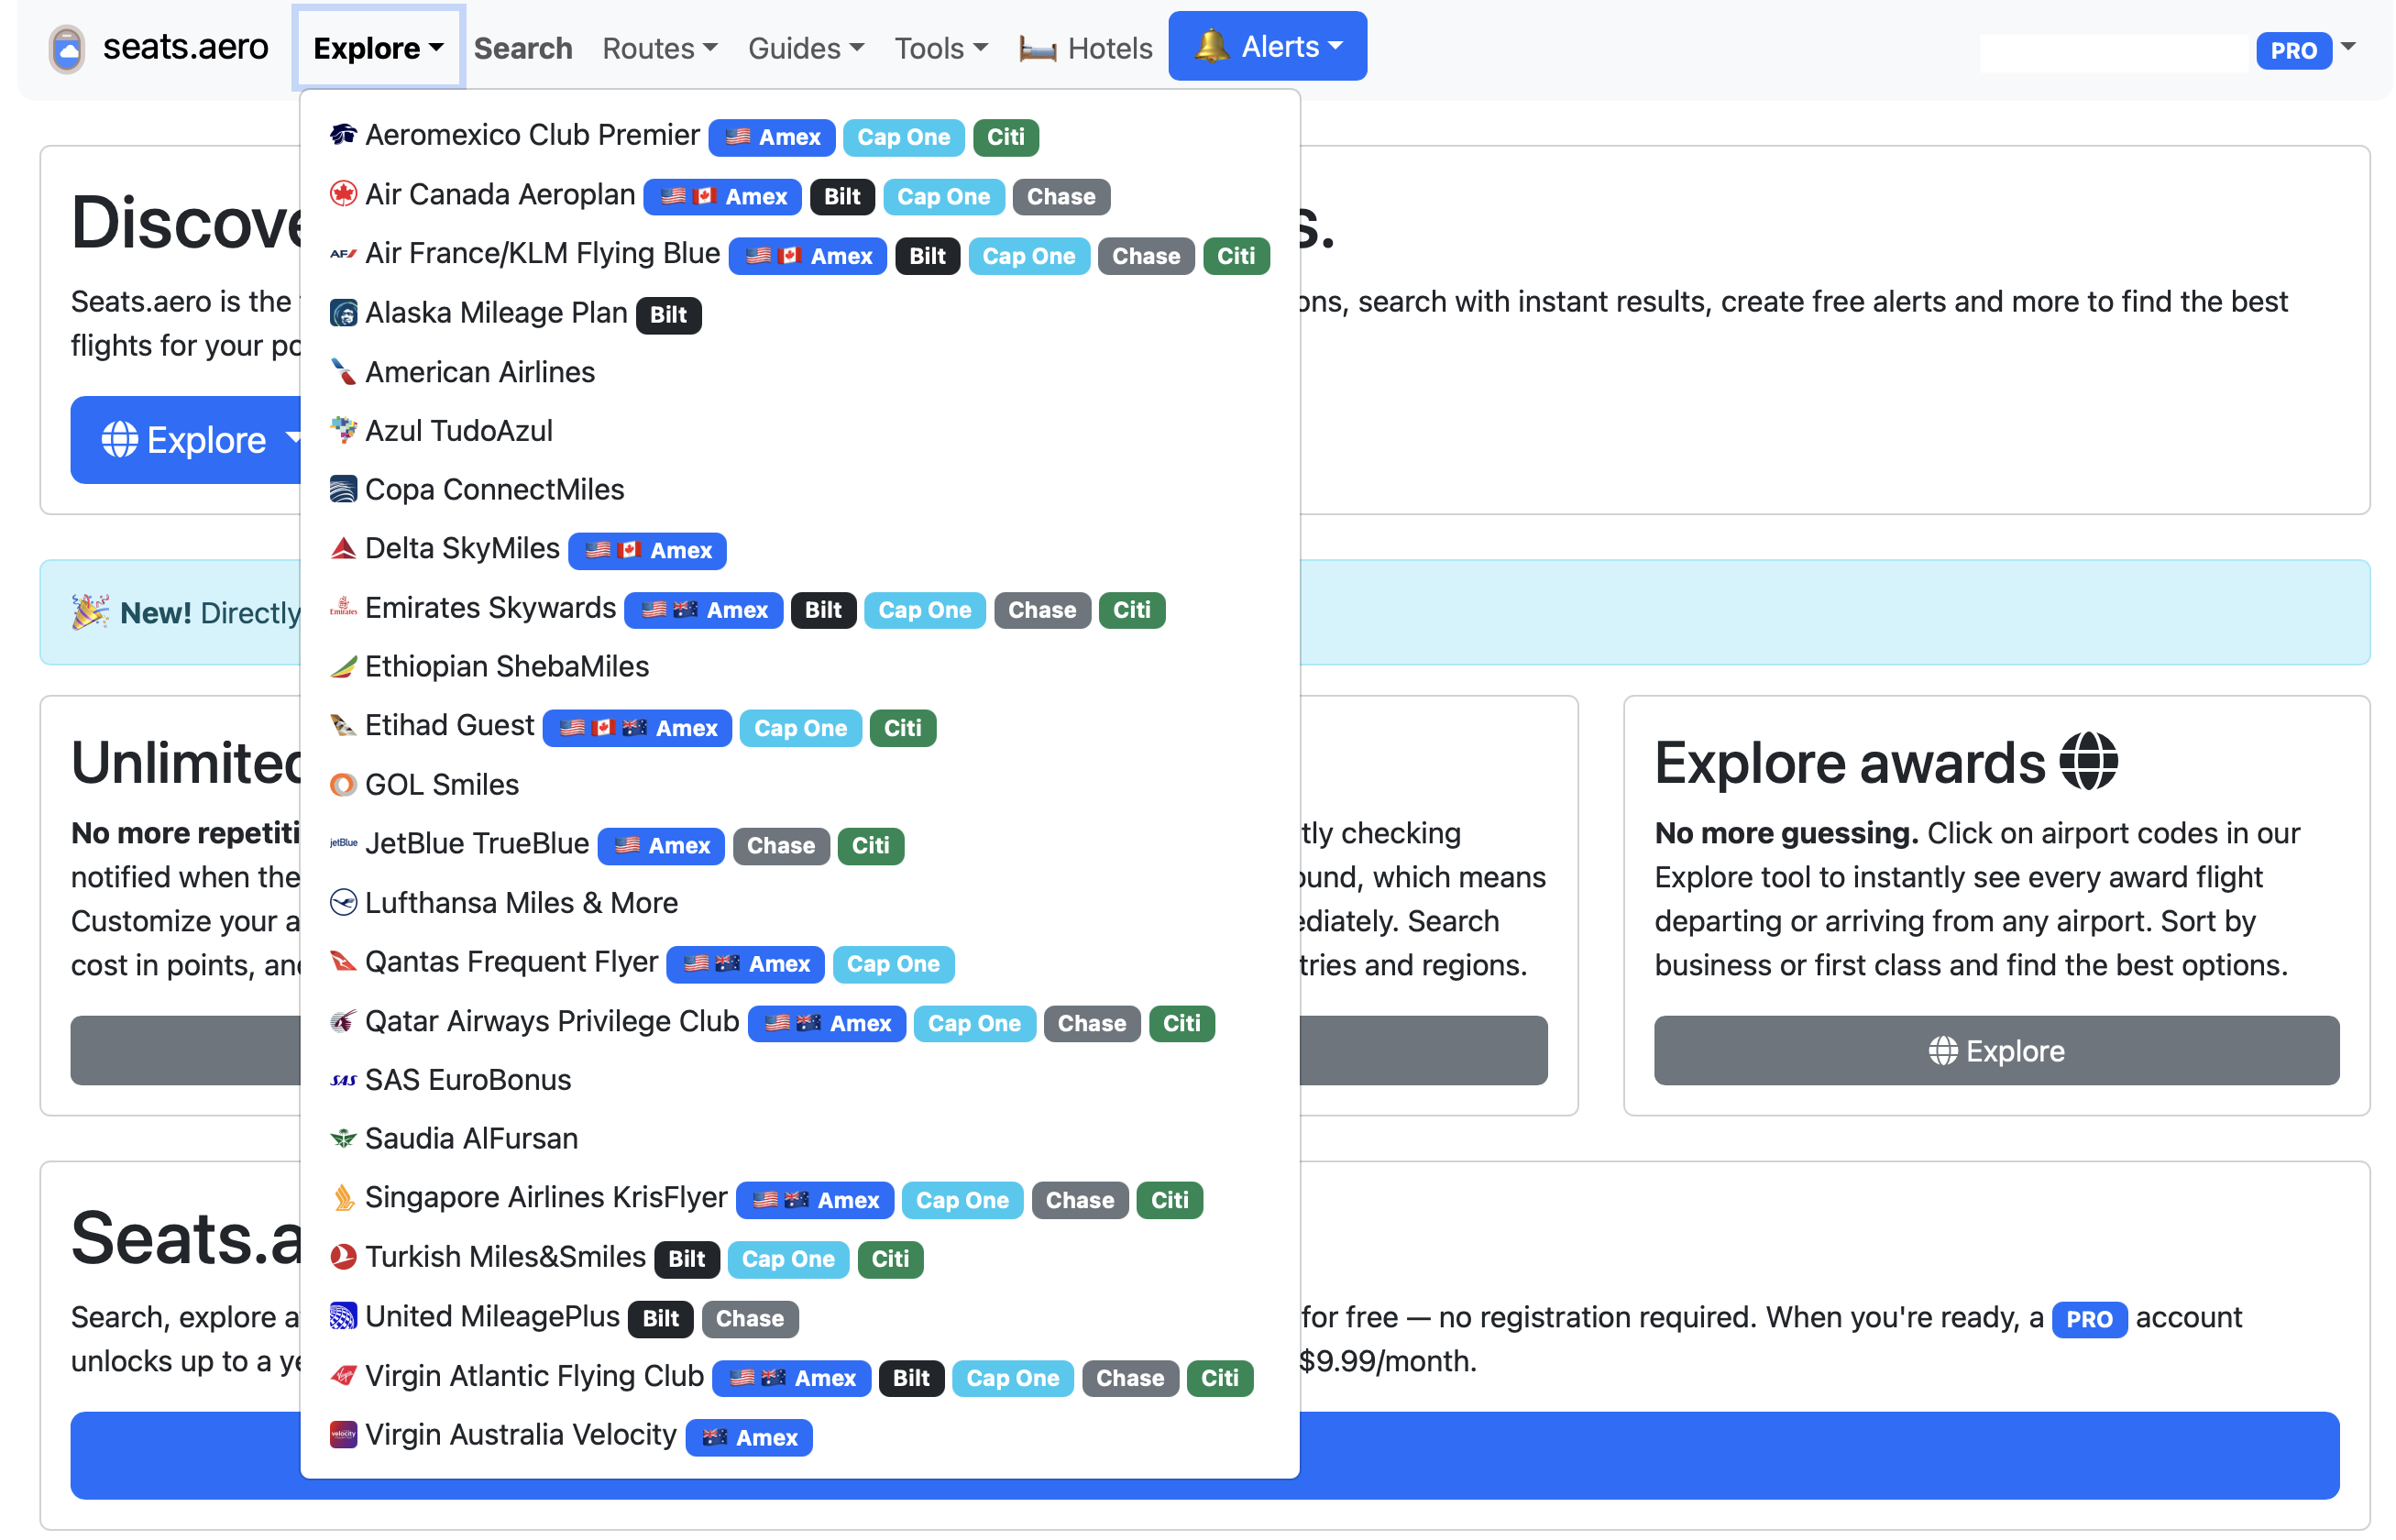
Task: Expand the Routes dropdown menu
Action: (660, 48)
